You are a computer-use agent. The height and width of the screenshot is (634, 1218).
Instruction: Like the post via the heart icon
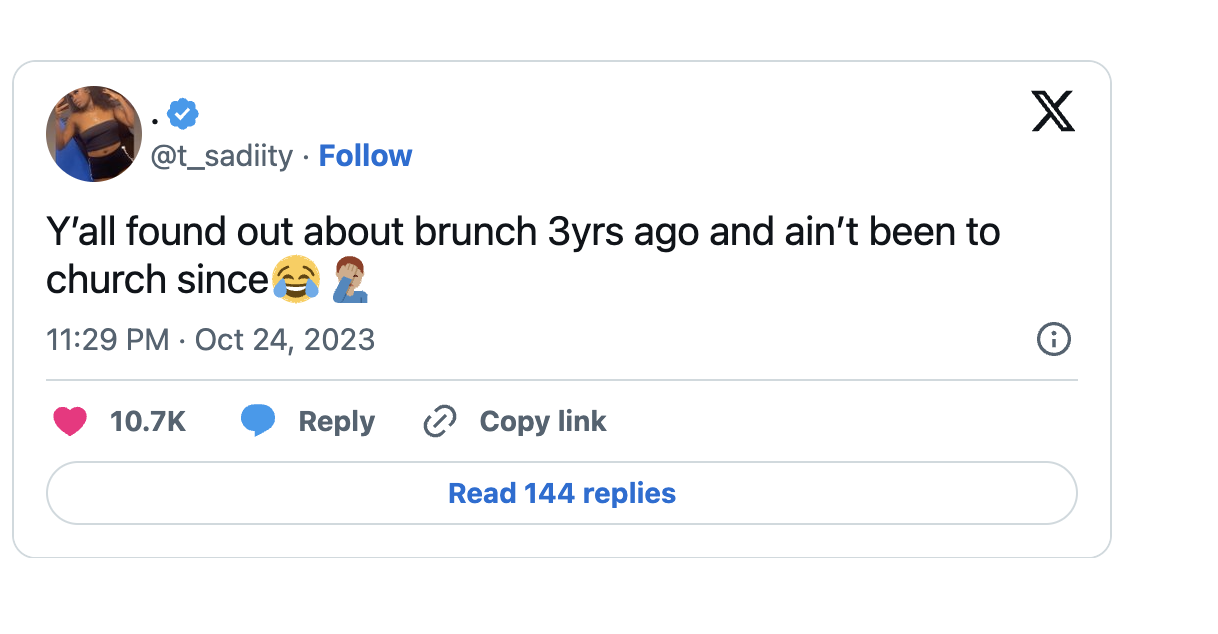pyautogui.click(x=69, y=421)
